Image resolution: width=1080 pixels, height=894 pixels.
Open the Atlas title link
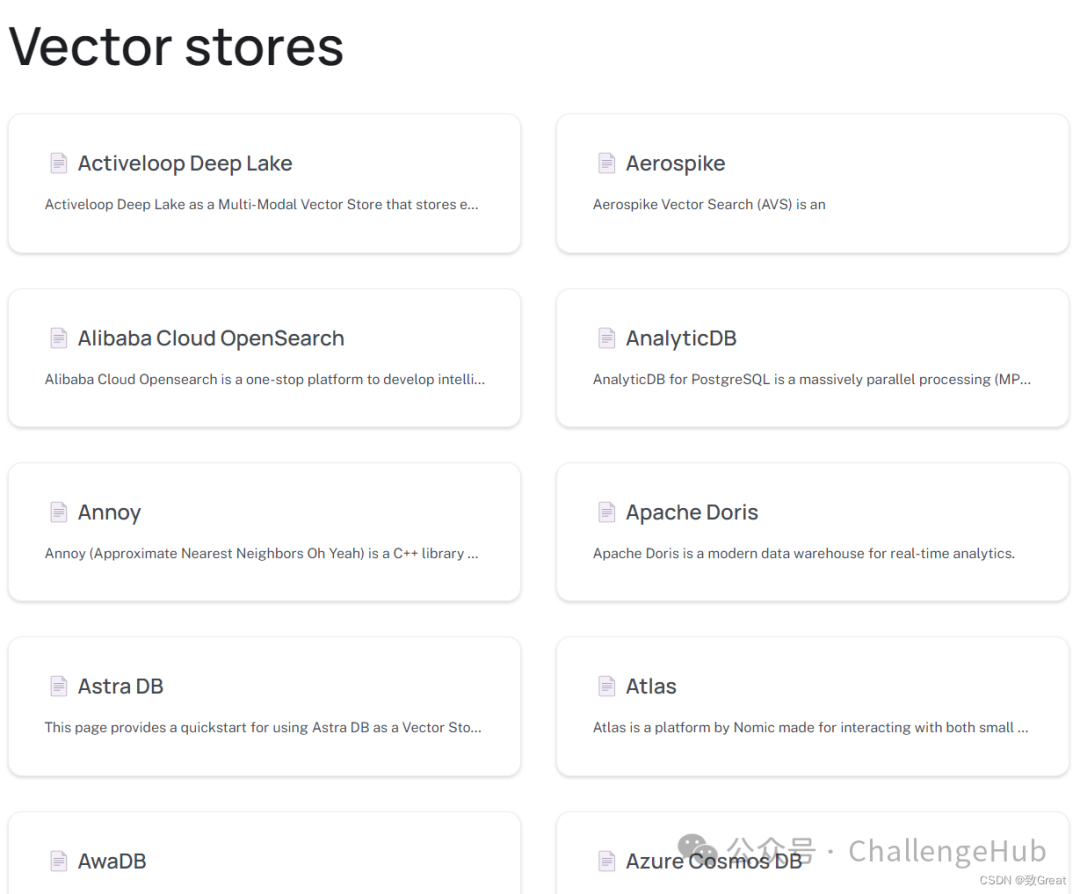click(x=651, y=686)
